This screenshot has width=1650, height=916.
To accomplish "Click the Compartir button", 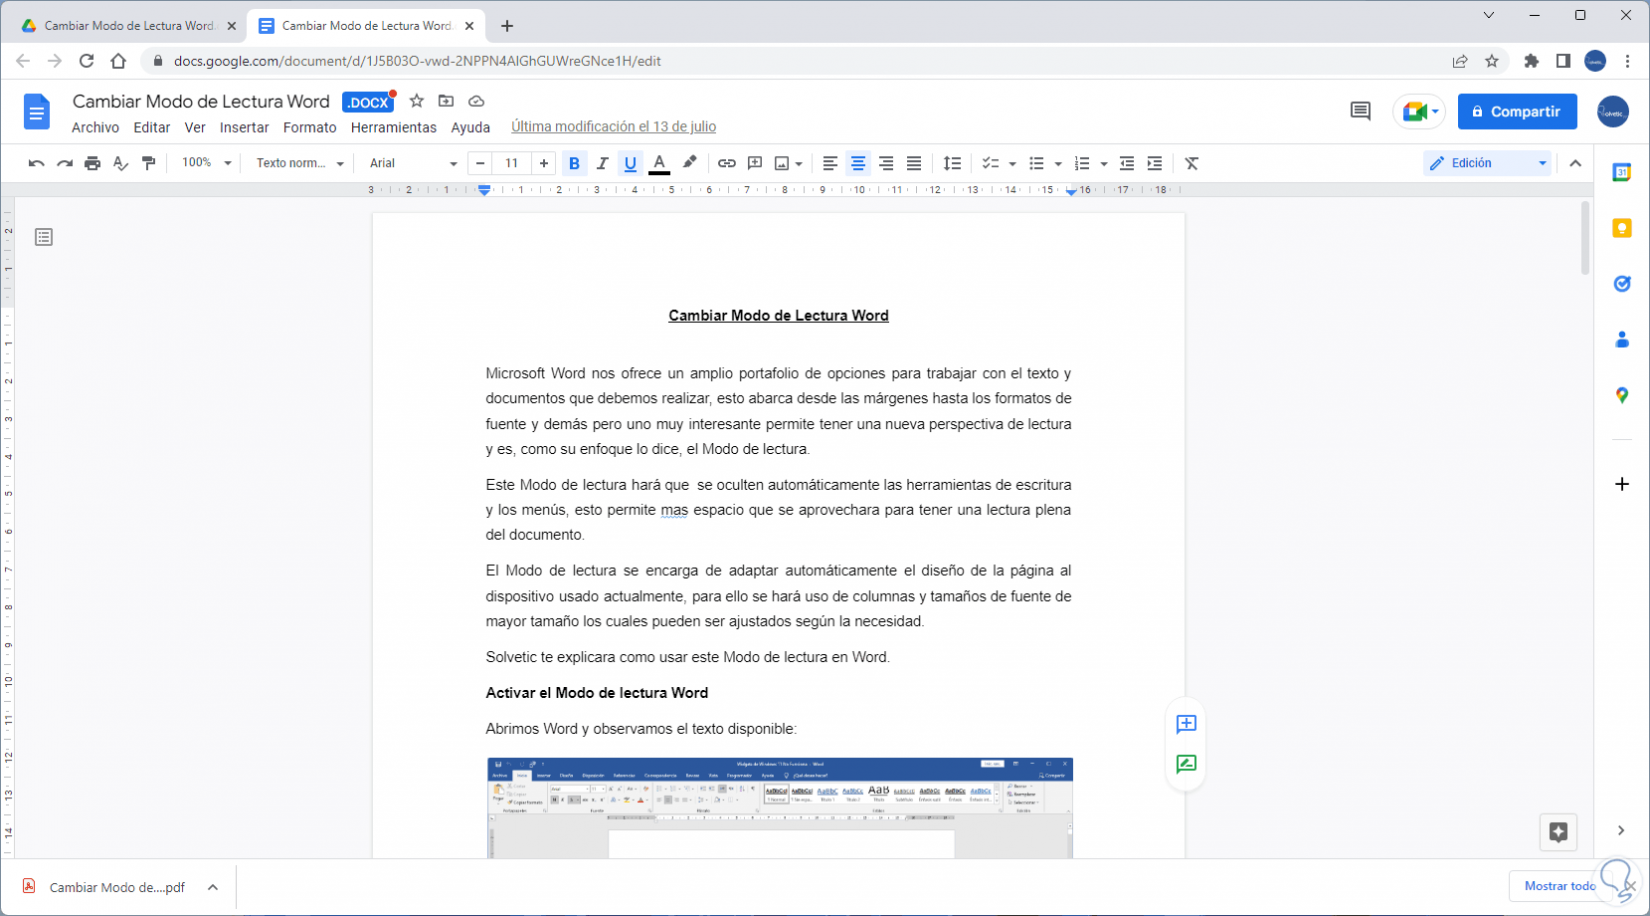I will click(x=1517, y=111).
